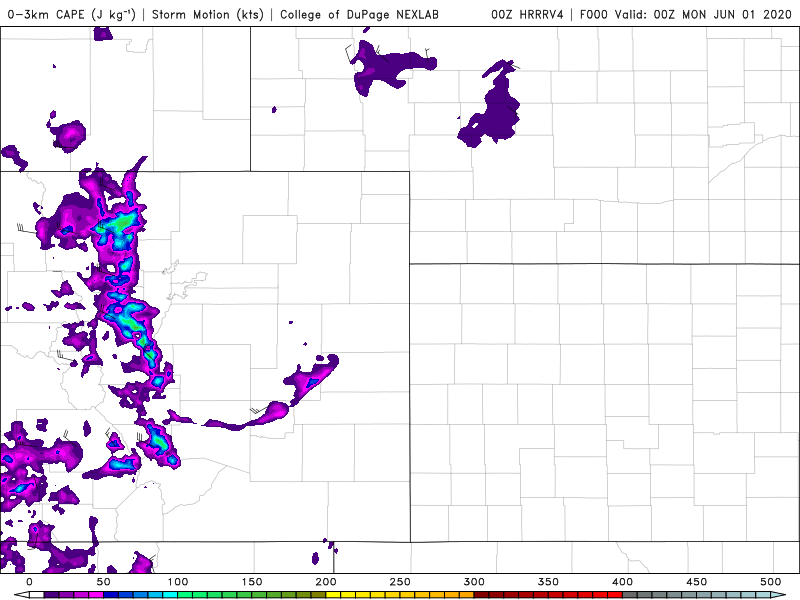Click the 'Storm Motion (kts)' header text

(x=208, y=14)
